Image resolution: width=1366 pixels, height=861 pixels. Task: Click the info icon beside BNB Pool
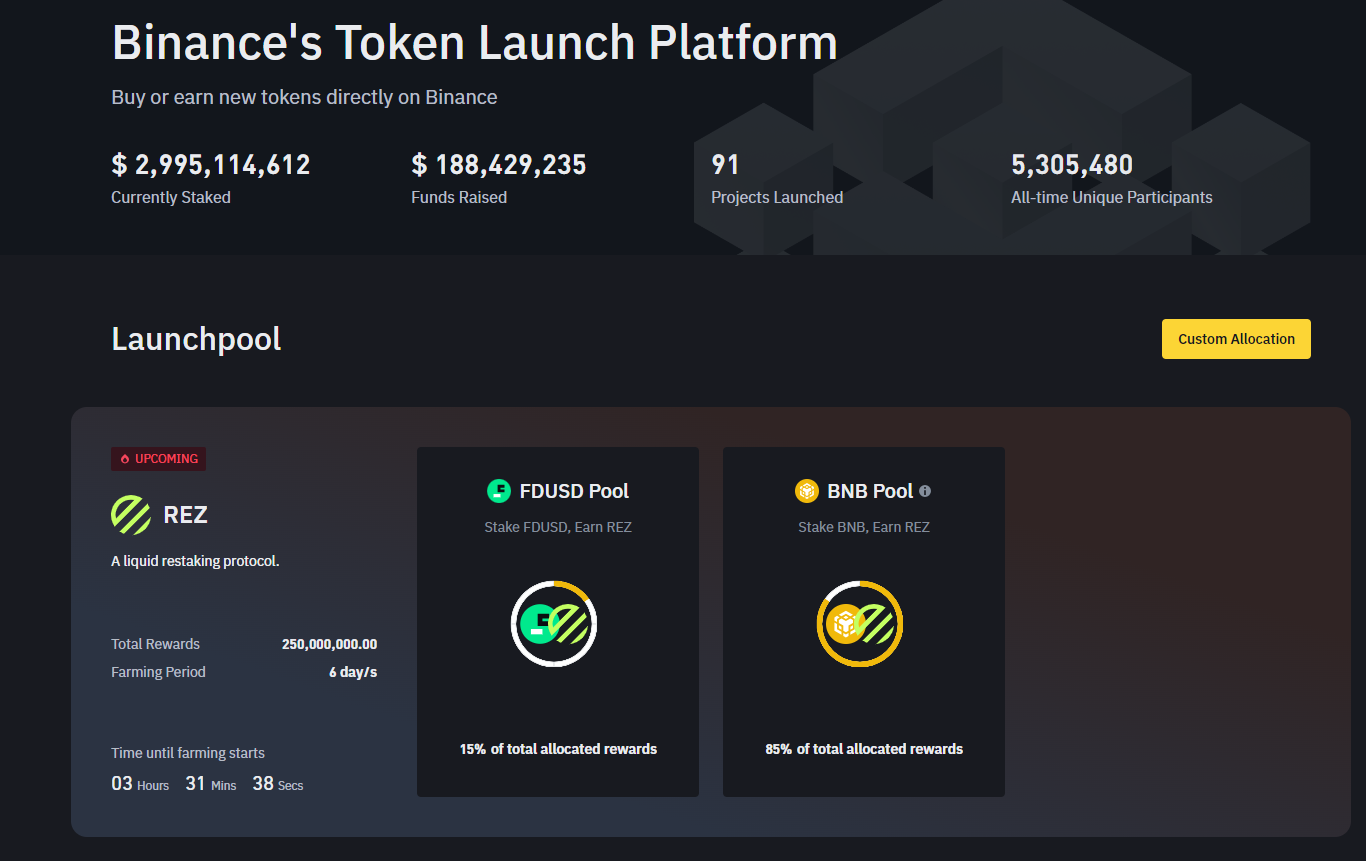(925, 491)
